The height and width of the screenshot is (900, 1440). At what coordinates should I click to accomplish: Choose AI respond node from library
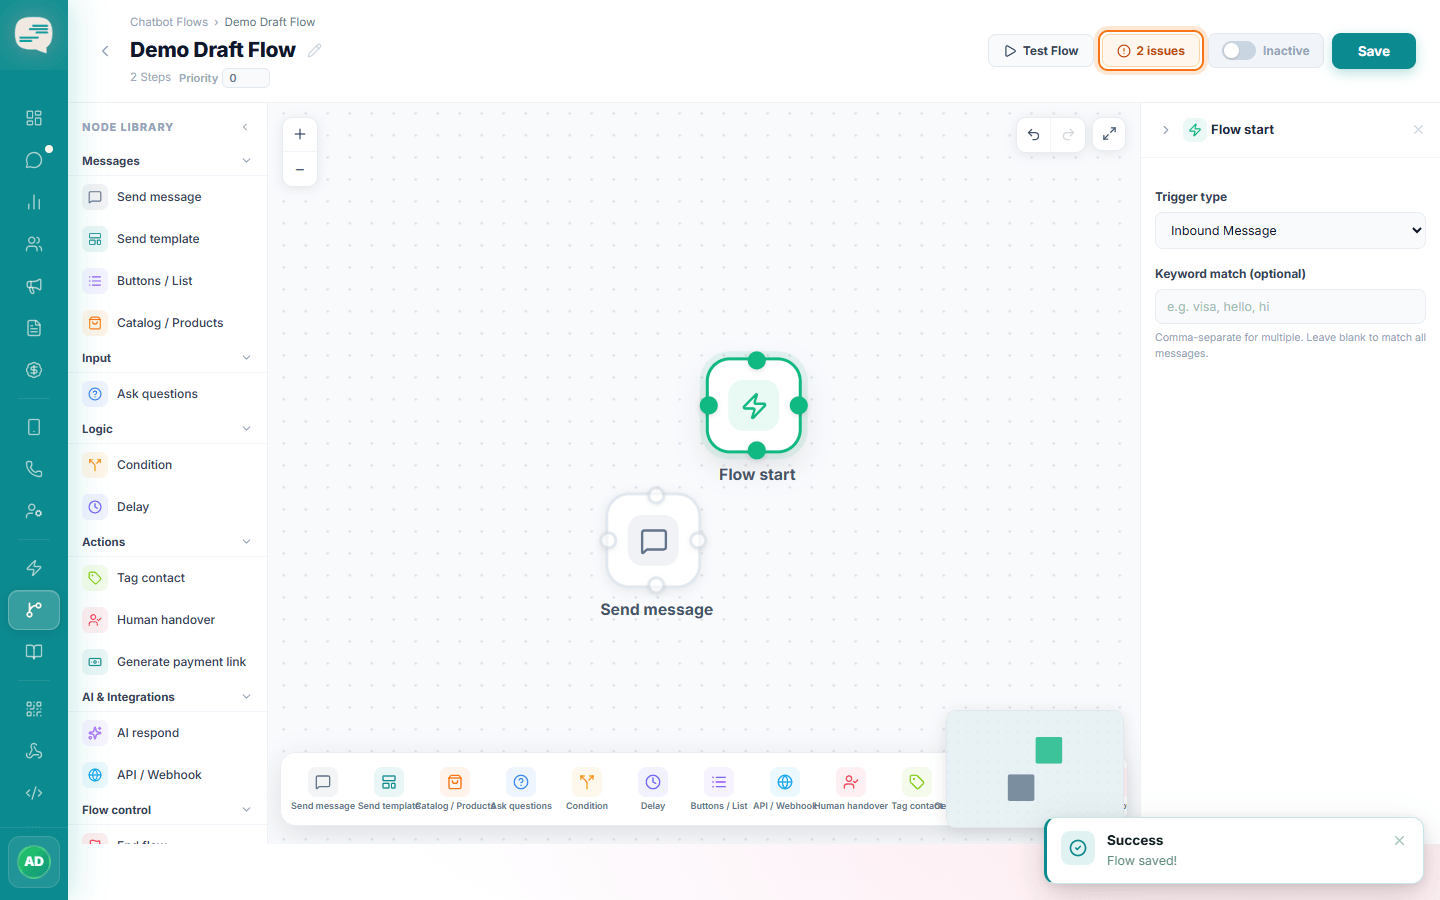point(167,733)
